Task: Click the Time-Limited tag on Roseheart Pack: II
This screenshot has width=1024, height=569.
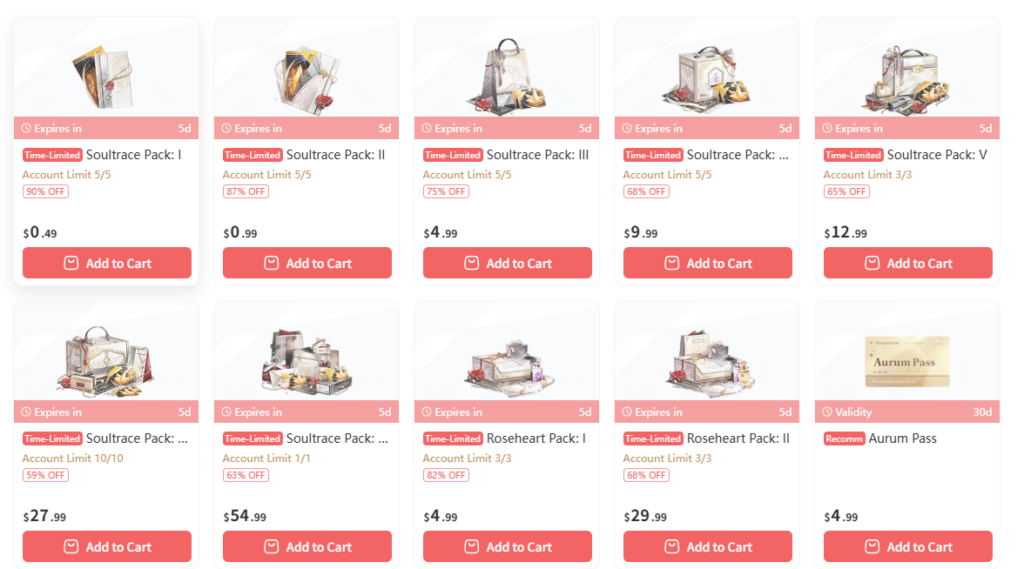Action: 653,438
